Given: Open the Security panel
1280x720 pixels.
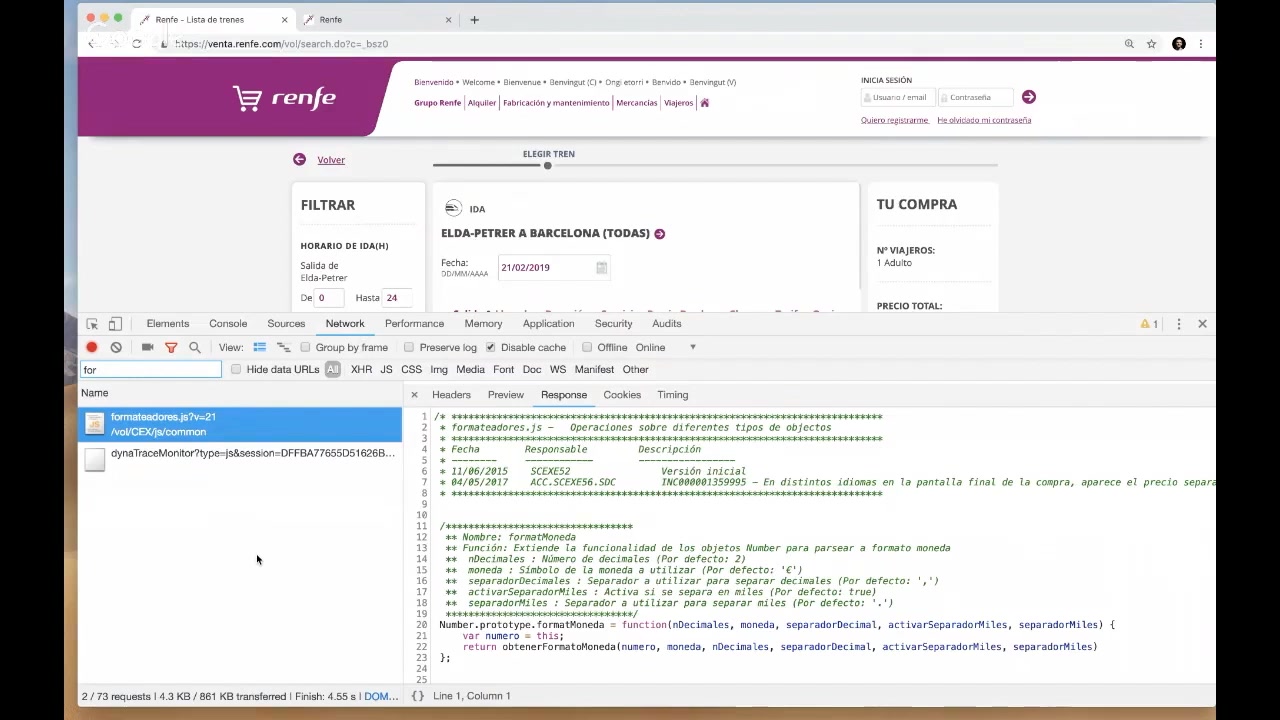Looking at the screenshot, I should tap(613, 324).
